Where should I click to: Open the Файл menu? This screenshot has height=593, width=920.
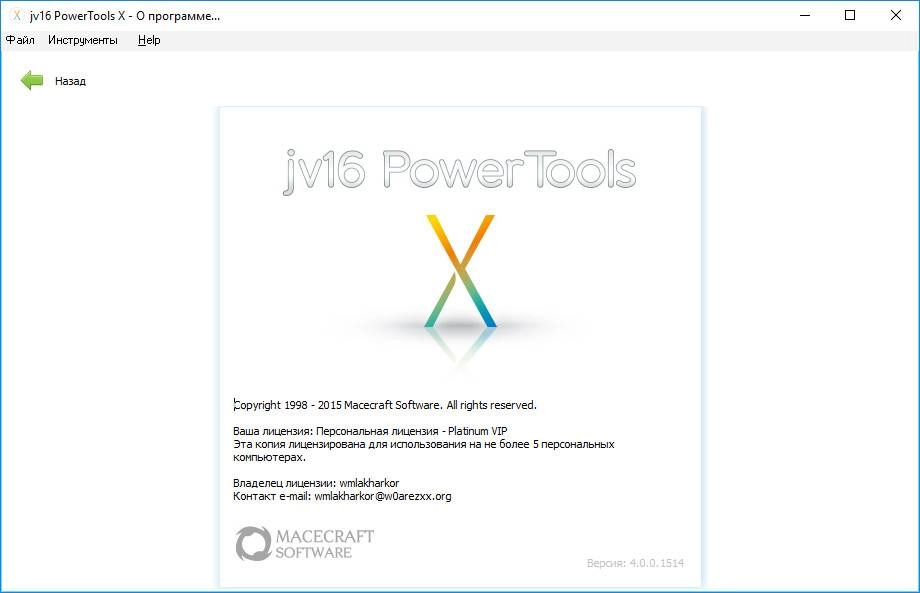pyautogui.click(x=21, y=40)
